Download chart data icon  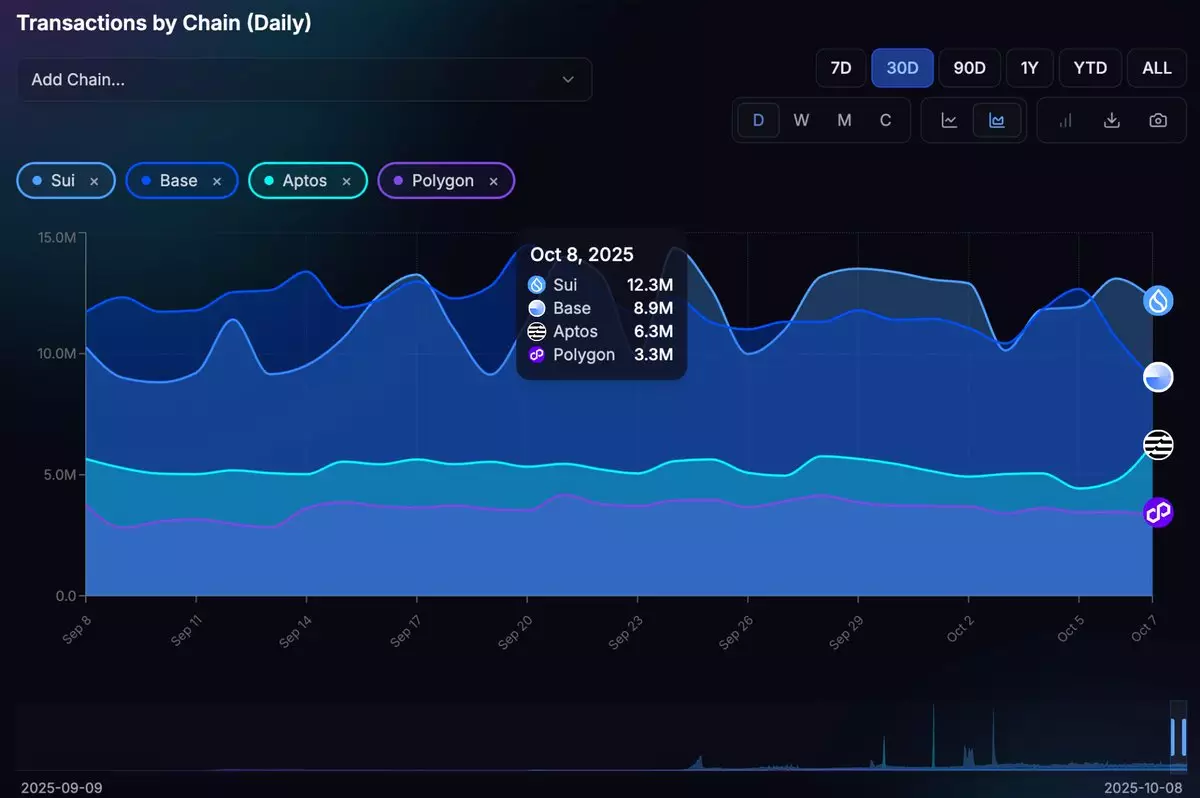1111,120
